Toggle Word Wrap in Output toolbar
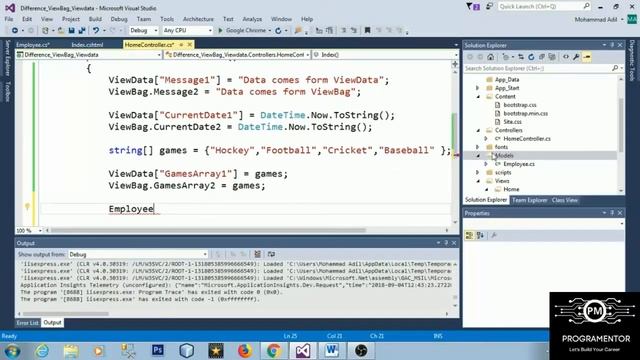Screen dimensions: 640x360 tap(271, 254)
